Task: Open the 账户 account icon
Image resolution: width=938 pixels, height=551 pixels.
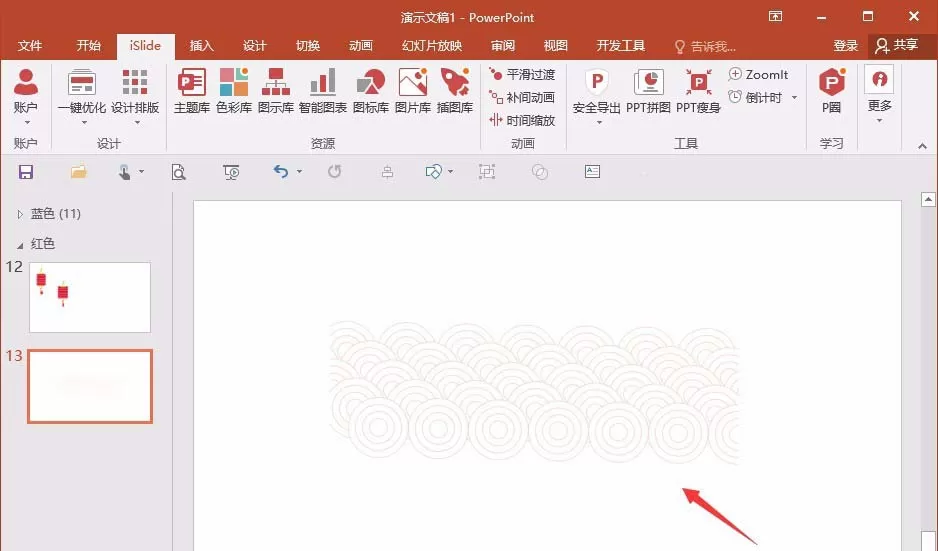Action: coord(26,83)
